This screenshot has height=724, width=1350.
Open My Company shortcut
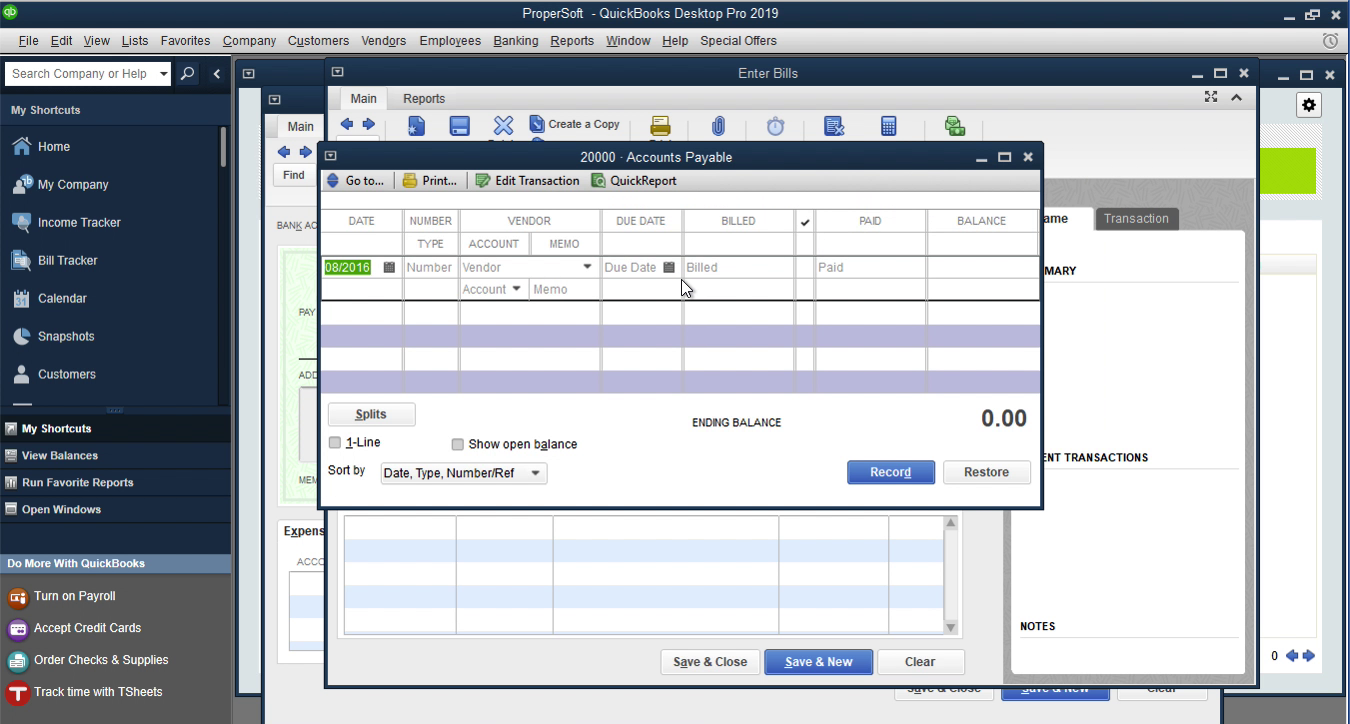pos(72,184)
